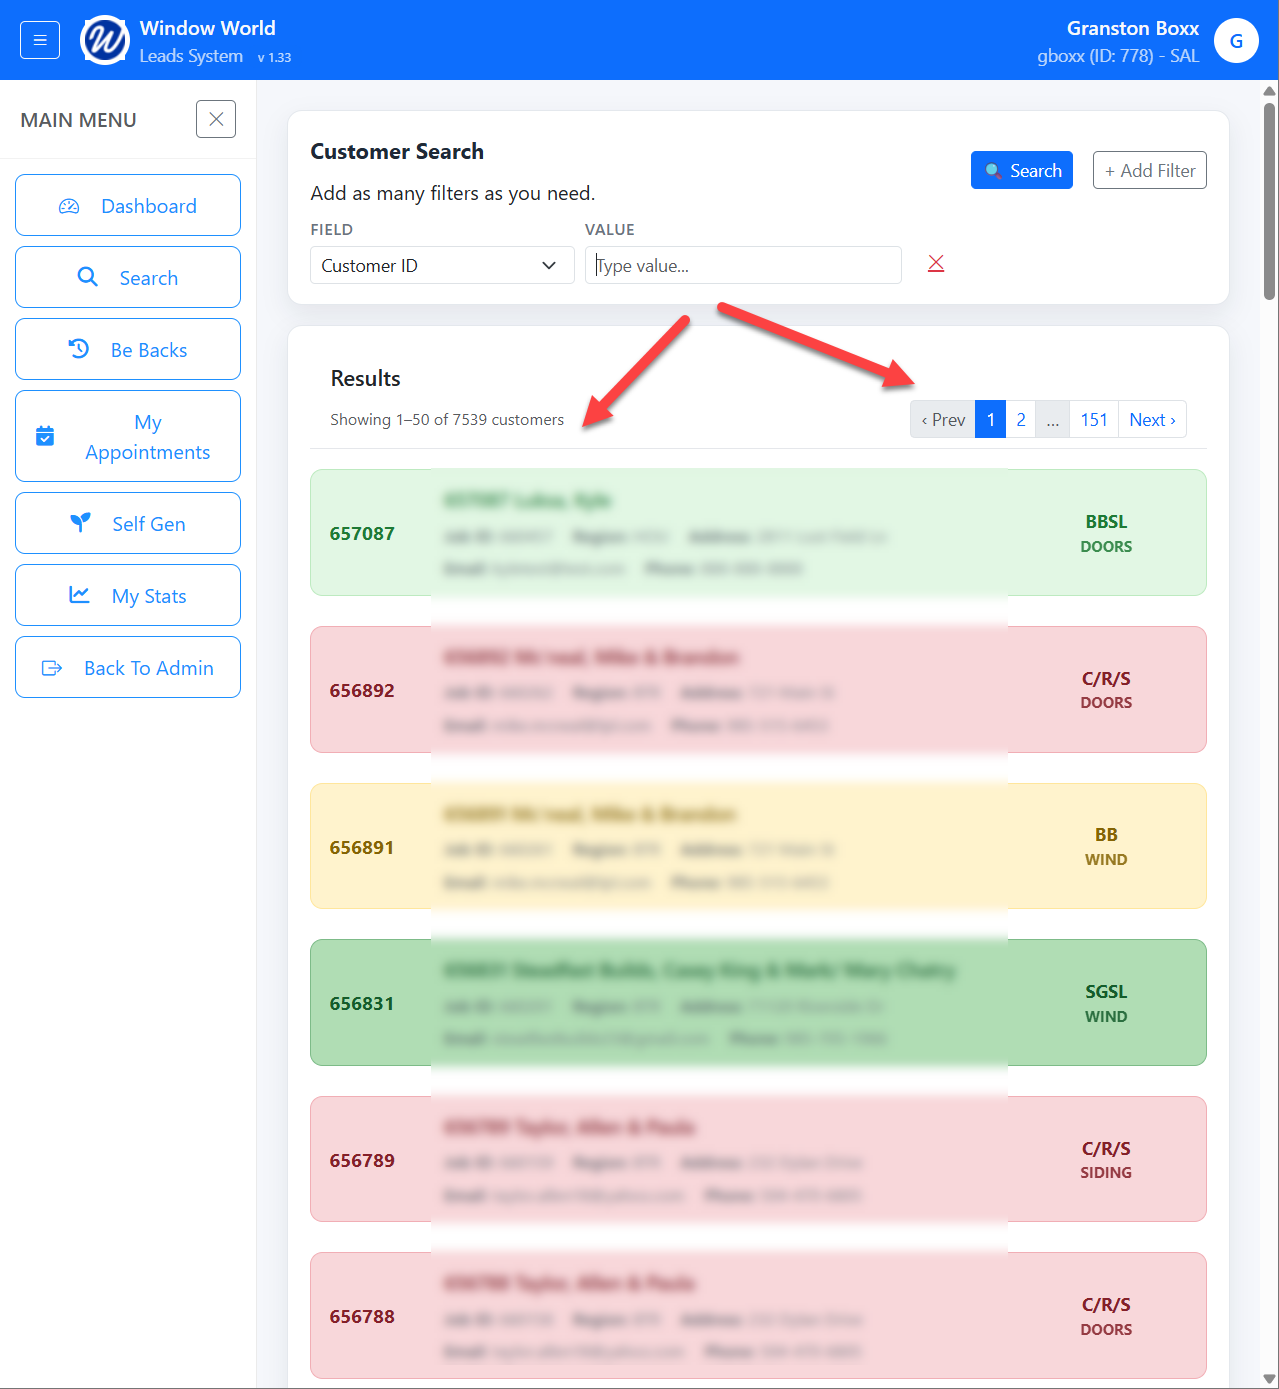Go to previous results page
This screenshot has height=1389, width=1279.
click(943, 420)
